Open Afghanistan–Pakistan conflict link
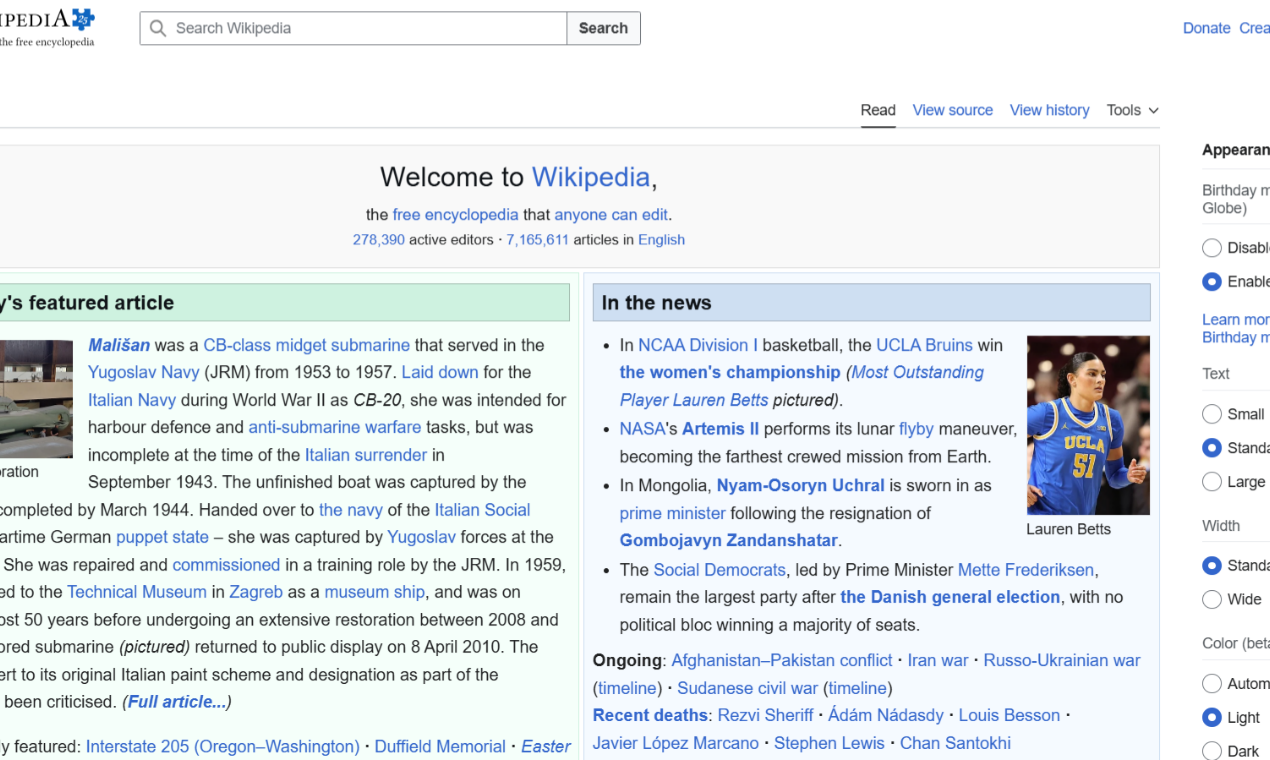The image size is (1270, 760). (x=782, y=661)
